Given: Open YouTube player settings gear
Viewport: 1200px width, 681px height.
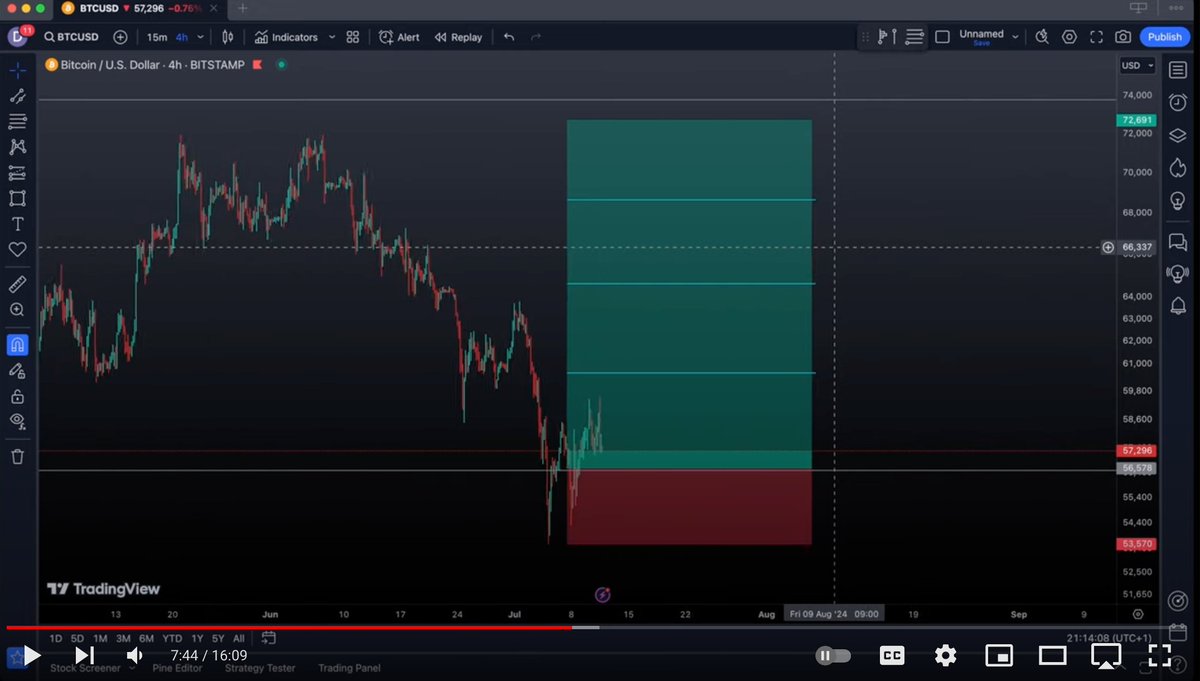Looking at the screenshot, I should (945, 655).
